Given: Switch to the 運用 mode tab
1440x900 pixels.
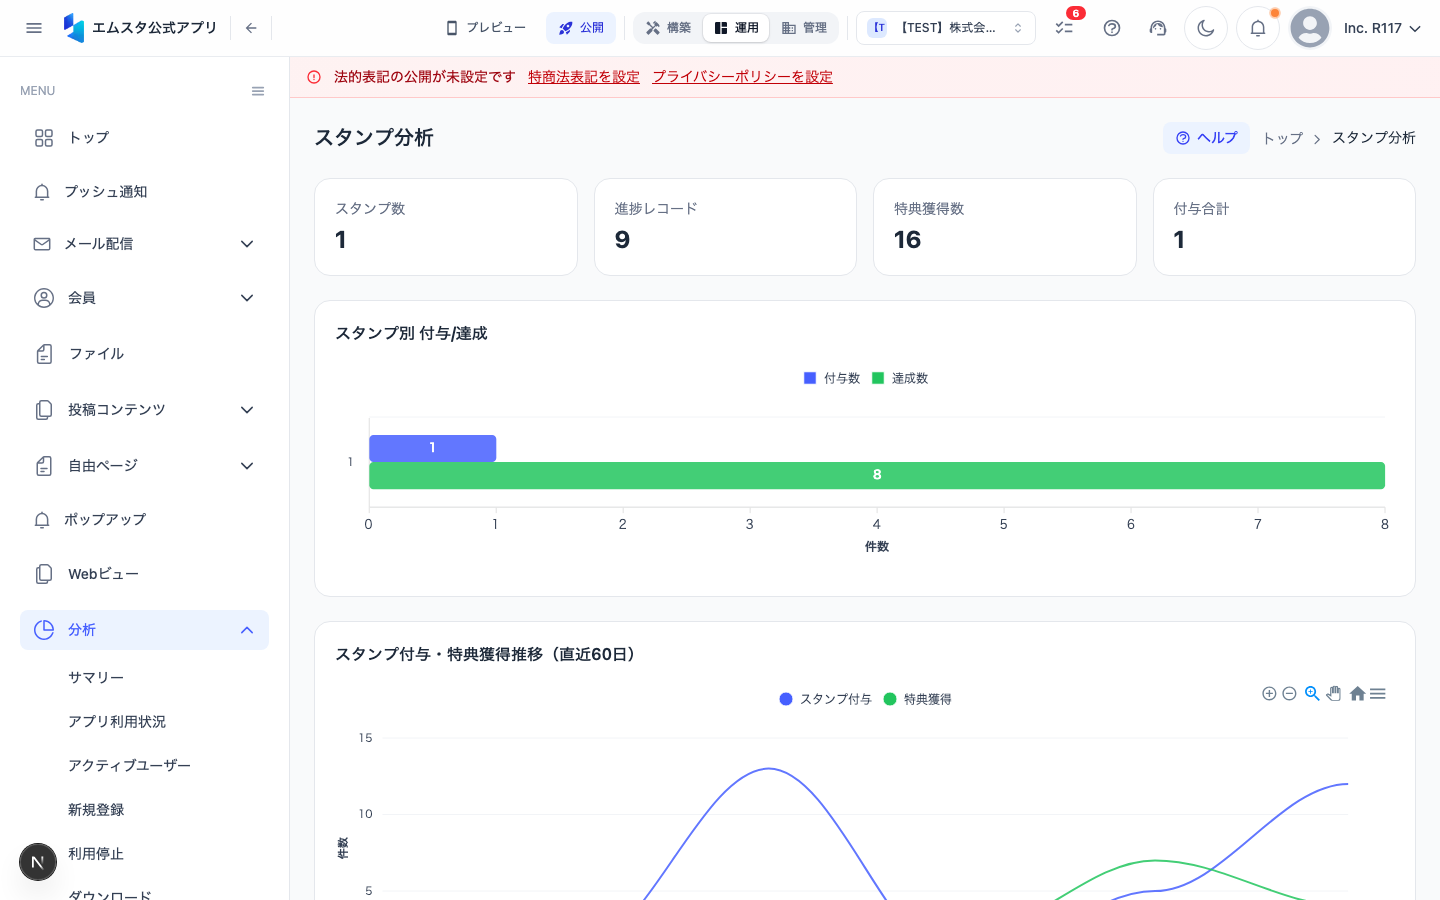Looking at the screenshot, I should [736, 28].
